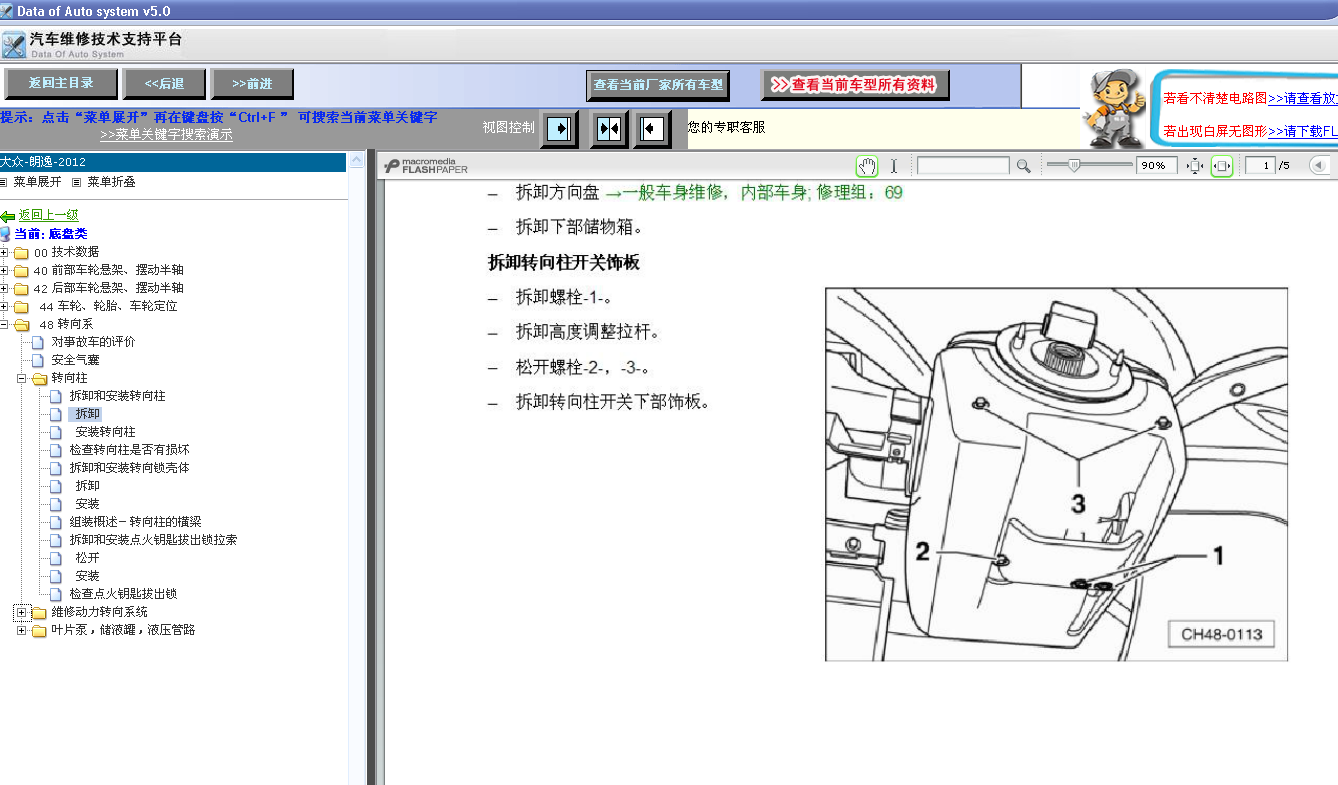Click the Macromedia FlashPaper logo
This screenshot has height=785, width=1338.
pos(427,166)
